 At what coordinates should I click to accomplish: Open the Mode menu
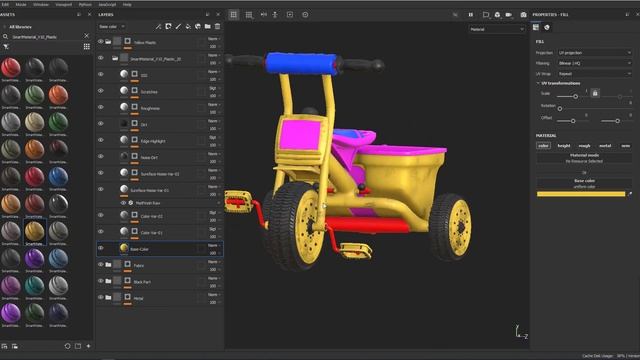pyautogui.click(x=21, y=4)
